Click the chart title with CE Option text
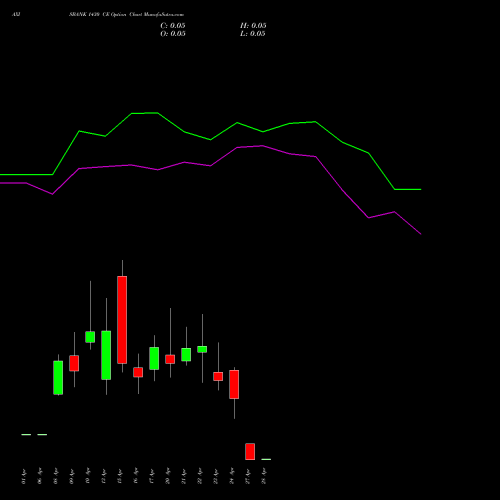500x500 pixels. pos(126,15)
